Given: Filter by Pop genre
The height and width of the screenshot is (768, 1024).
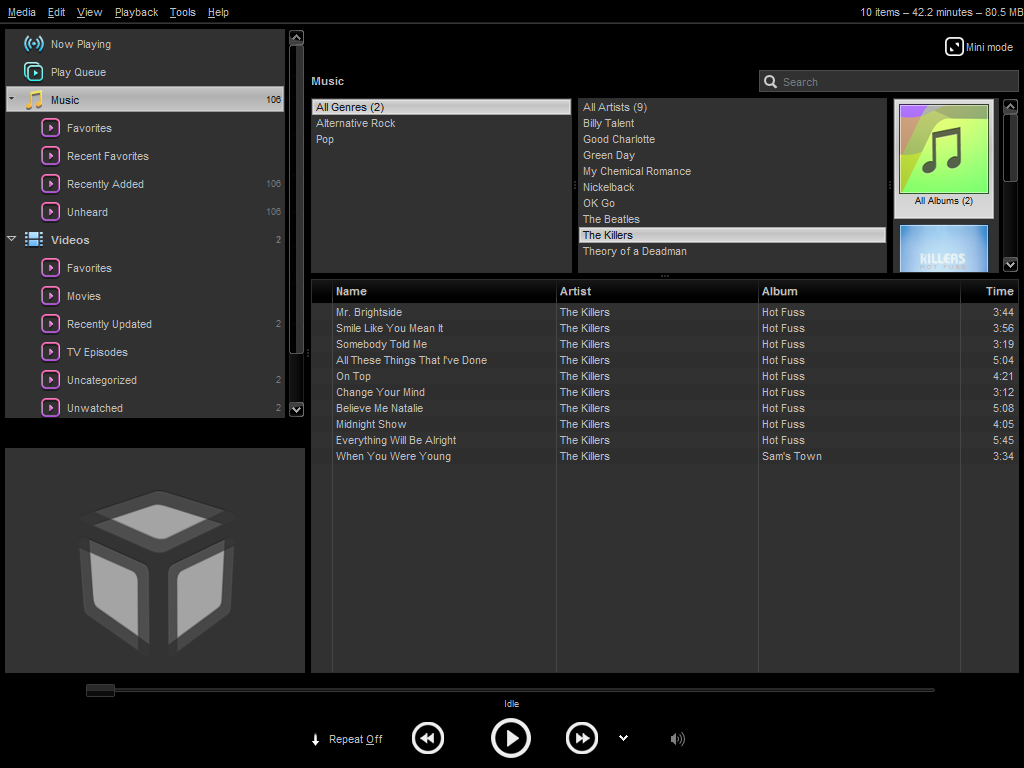Looking at the screenshot, I should coord(441,139).
